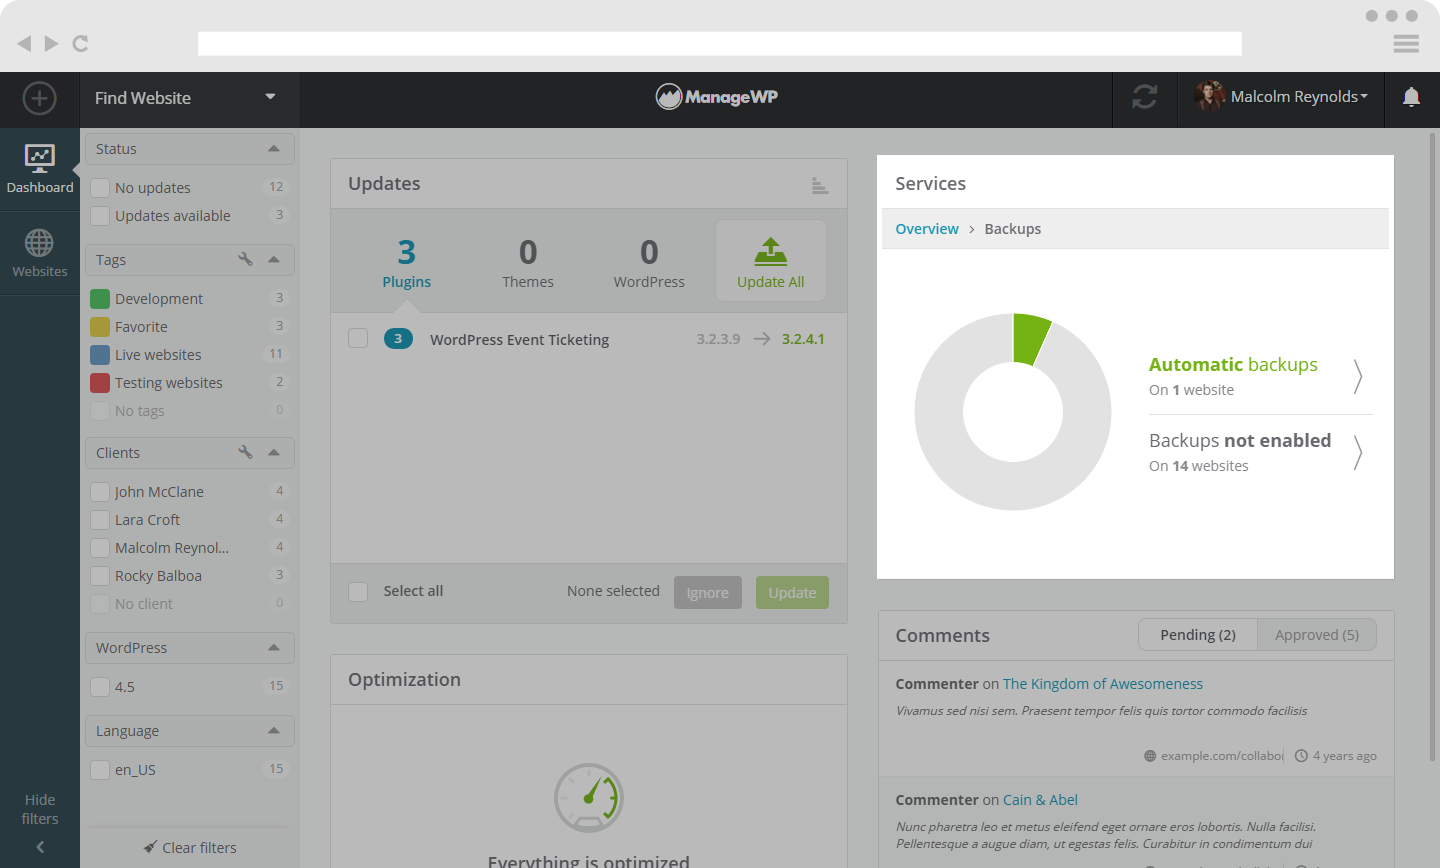Click the Tags wrench settings icon
Screen dimensions: 1440x868
245,259
